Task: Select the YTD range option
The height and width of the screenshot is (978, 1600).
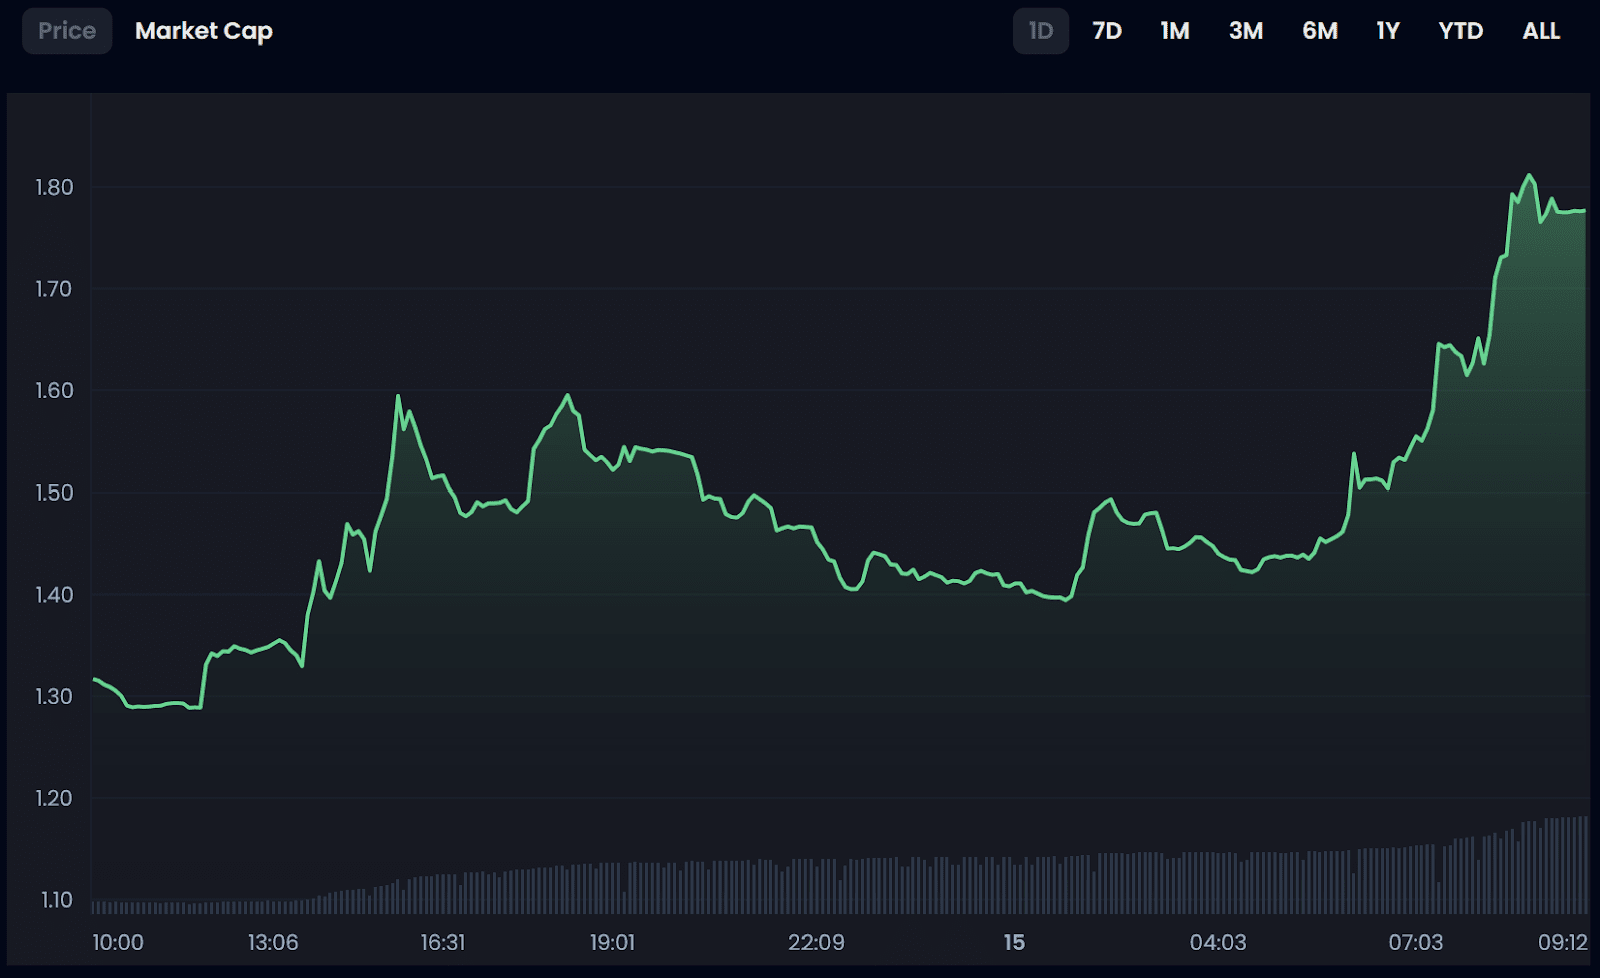Action: pyautogui.click(x=1461, y=31)
